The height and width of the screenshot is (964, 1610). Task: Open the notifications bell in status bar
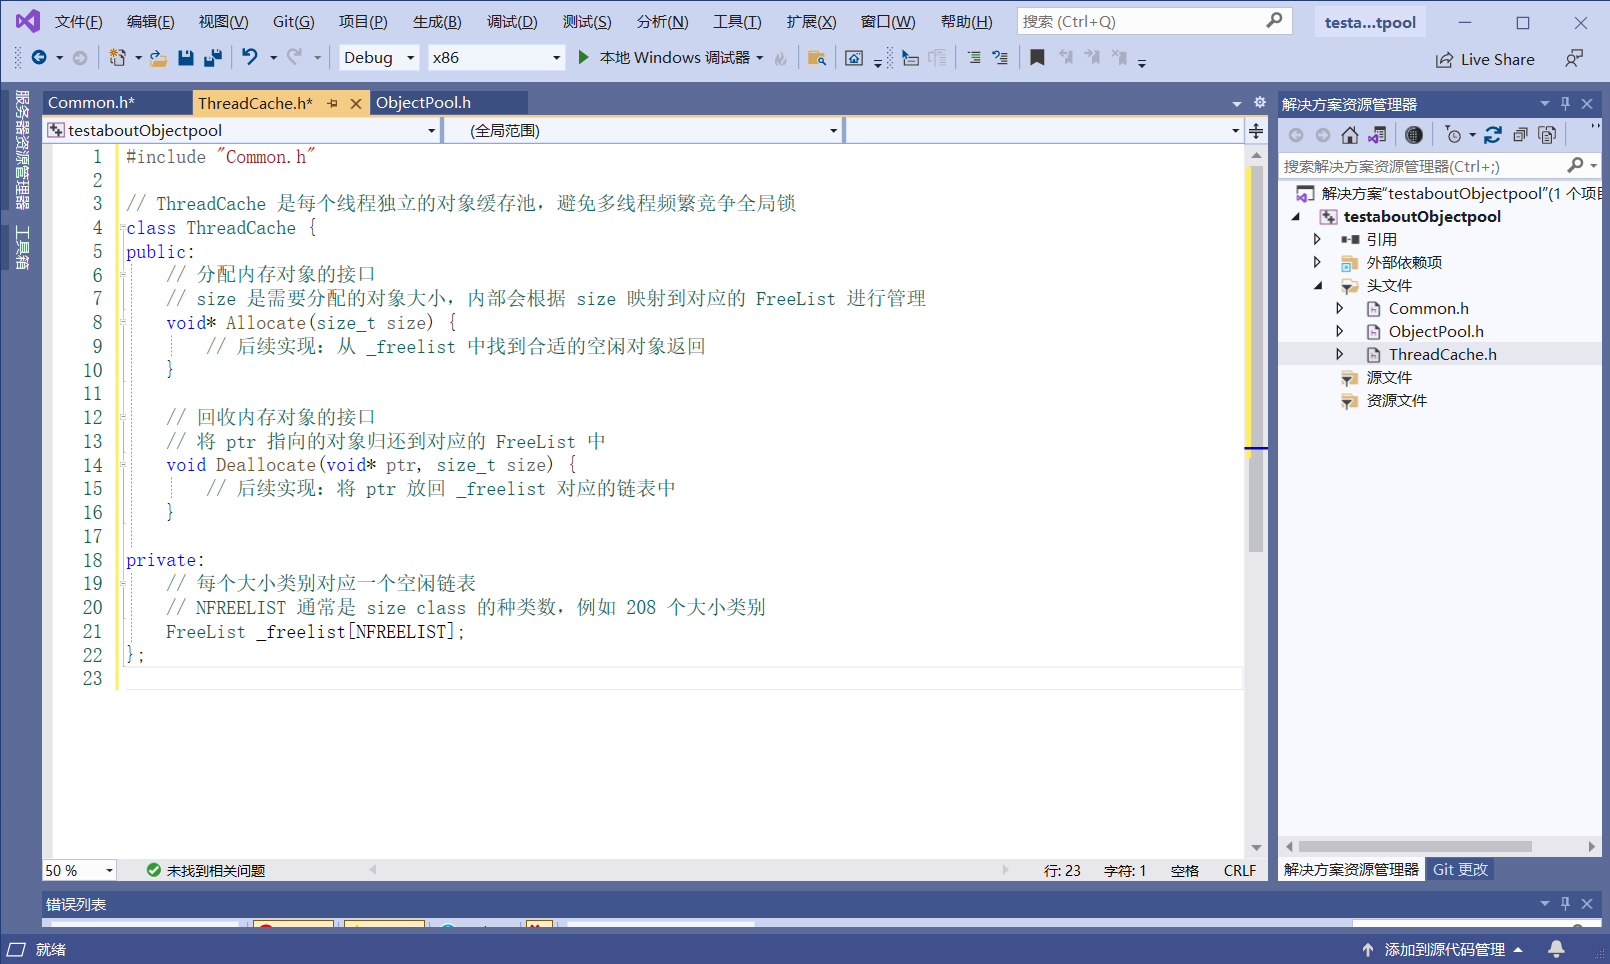(x=1556, y=949)
